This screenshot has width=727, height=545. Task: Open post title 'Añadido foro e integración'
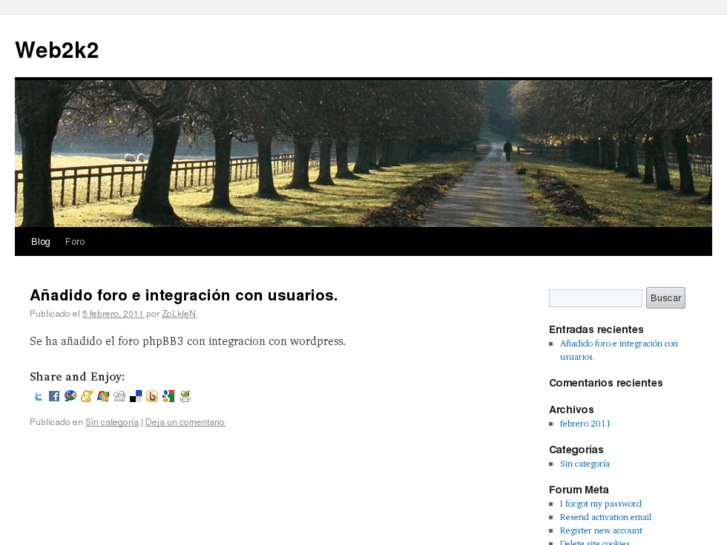tap(183, 295)
